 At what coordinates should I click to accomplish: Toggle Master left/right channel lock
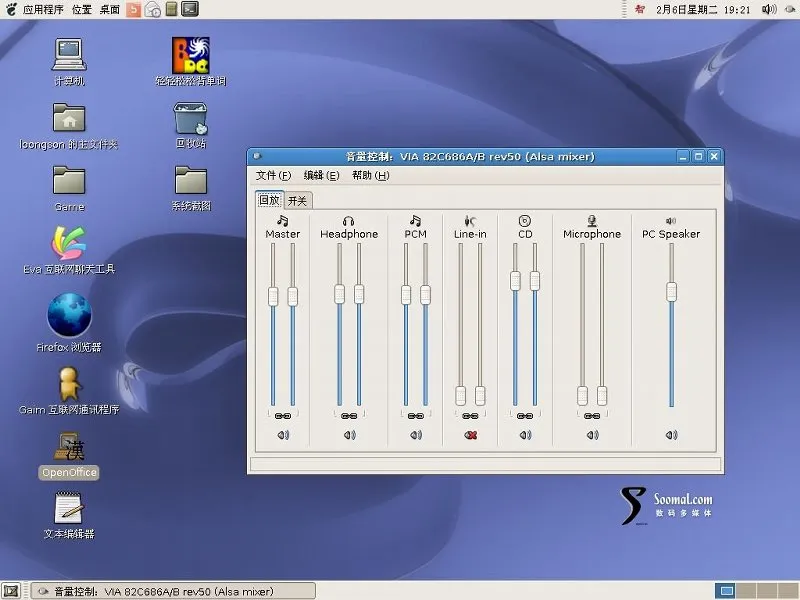point(283,416)
